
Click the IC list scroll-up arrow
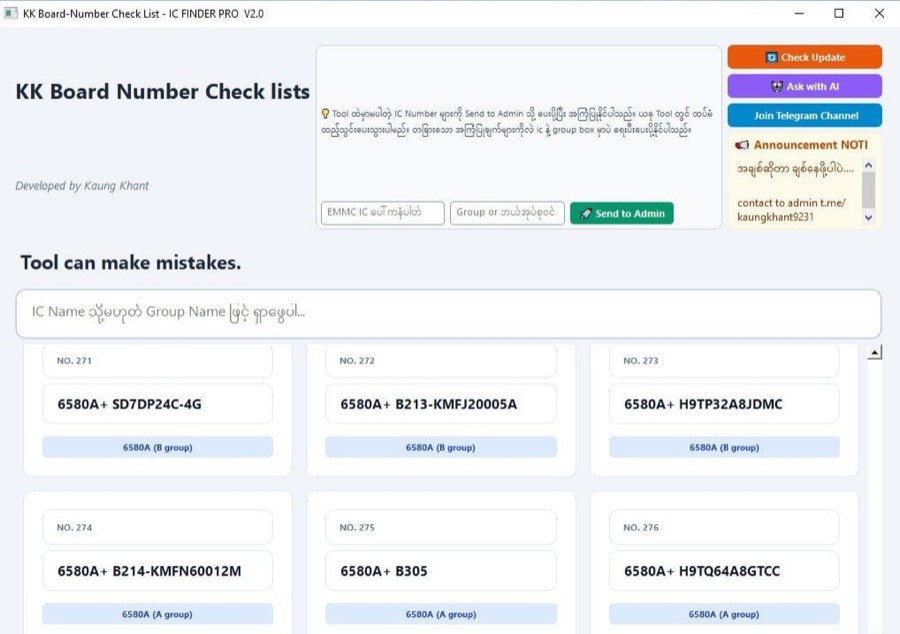875,353
